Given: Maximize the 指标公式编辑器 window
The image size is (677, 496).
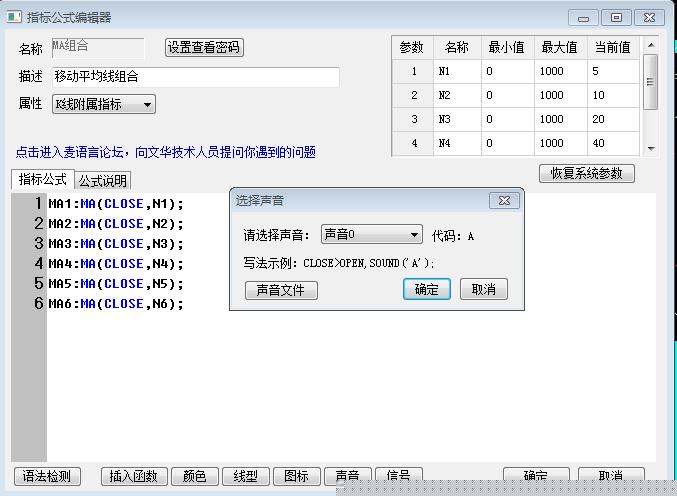Looking at the screenshot, I should 617,17.
